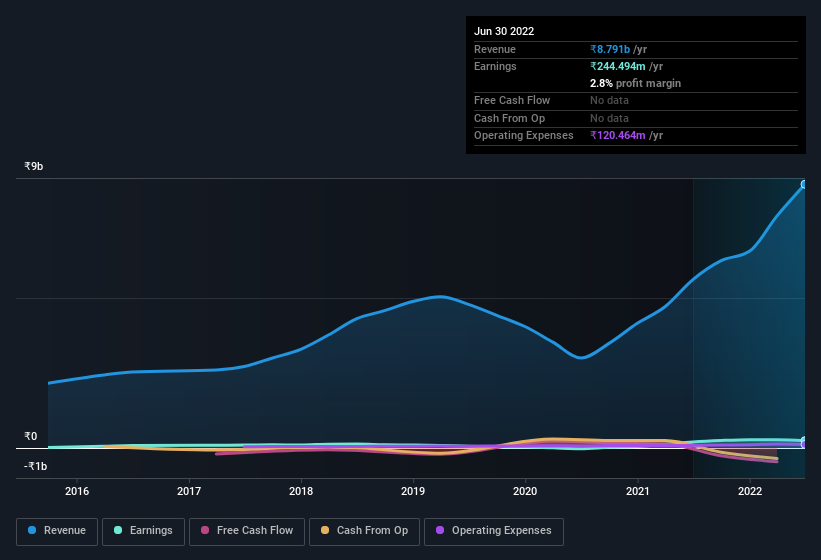Image resolution: width=821 pixels, height=560 pixels.
Task: Click the 2.8% profit margin text
Action: coord(636,83)
